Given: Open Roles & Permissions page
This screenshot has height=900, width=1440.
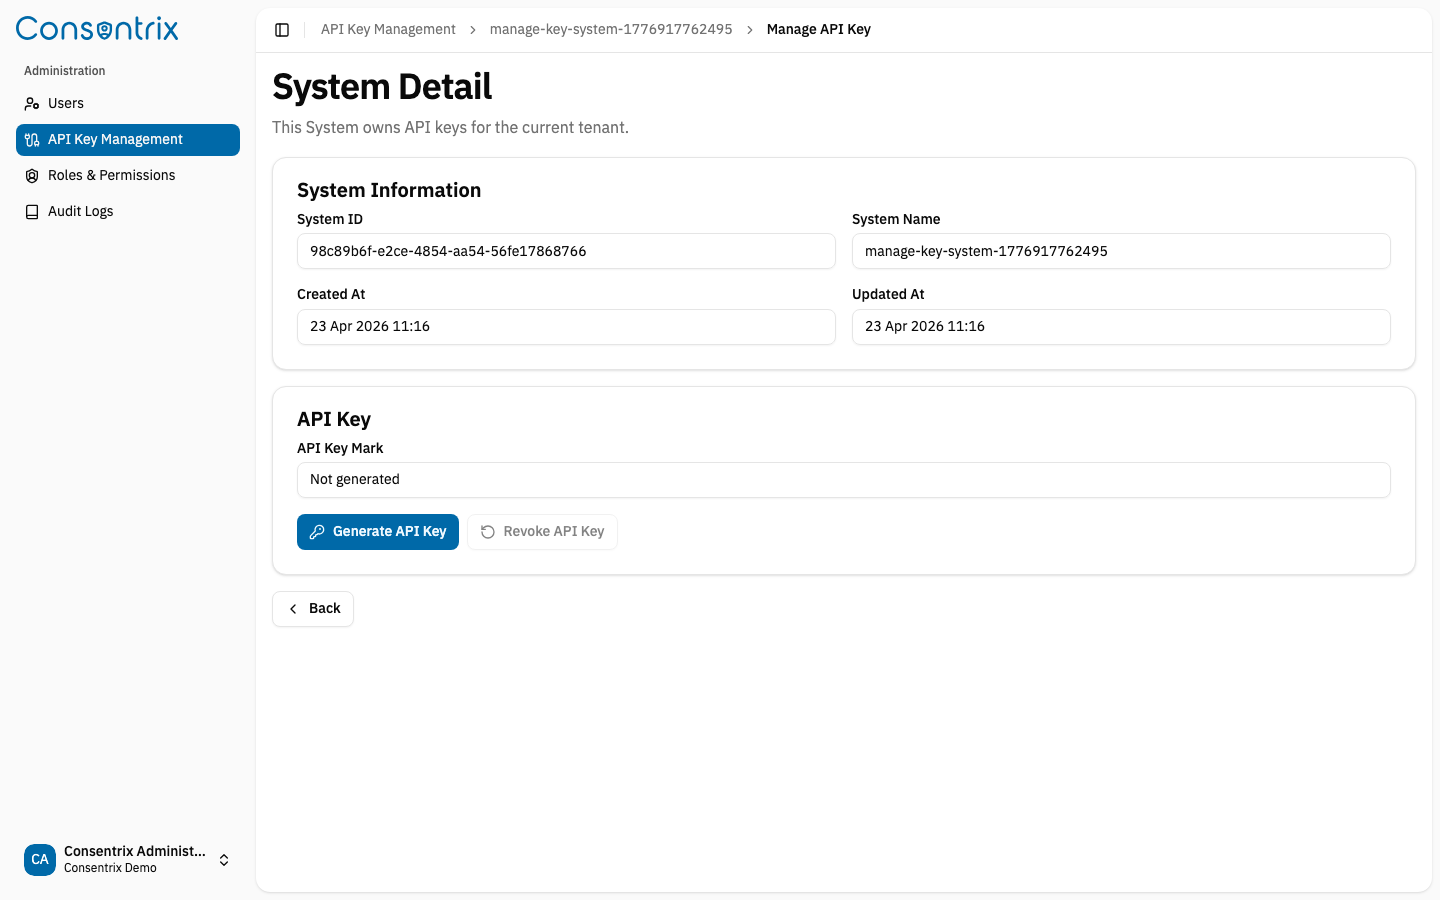Looking at the screenshot, I should click(128, 176).
